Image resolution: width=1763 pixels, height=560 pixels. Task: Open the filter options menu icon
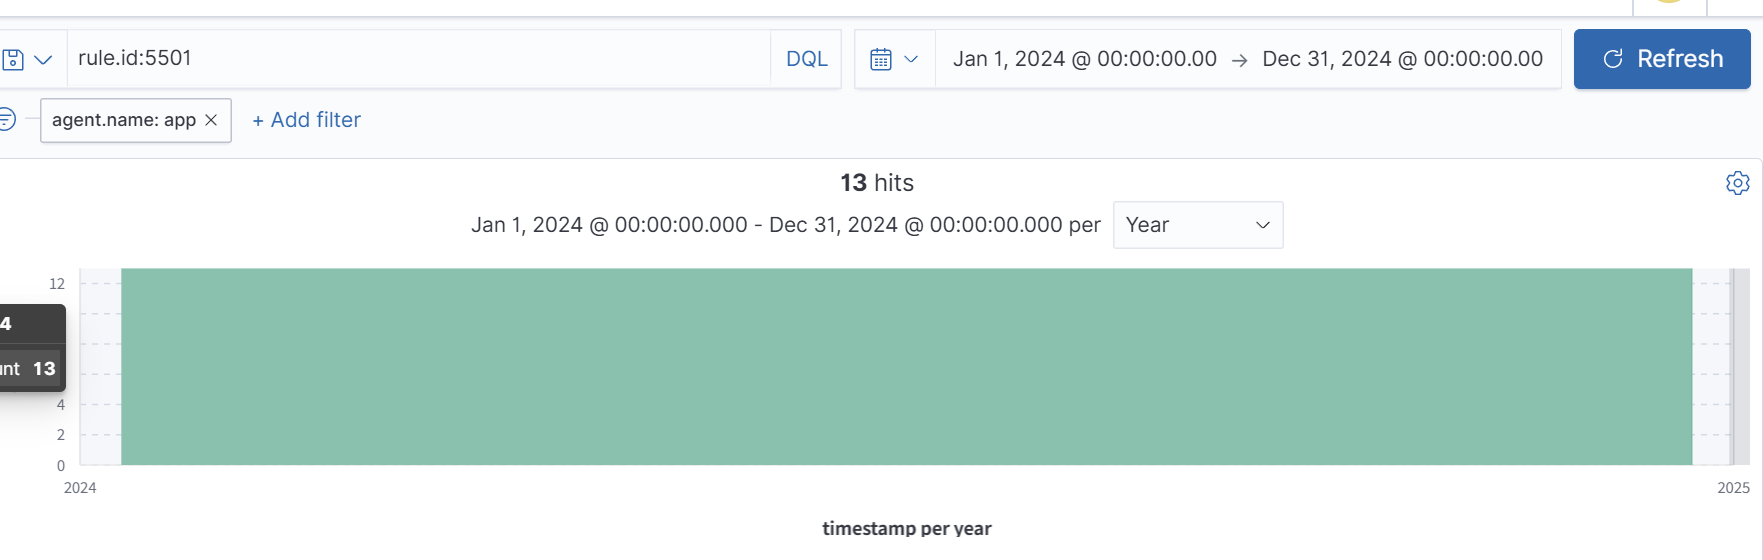coord(7,120)
